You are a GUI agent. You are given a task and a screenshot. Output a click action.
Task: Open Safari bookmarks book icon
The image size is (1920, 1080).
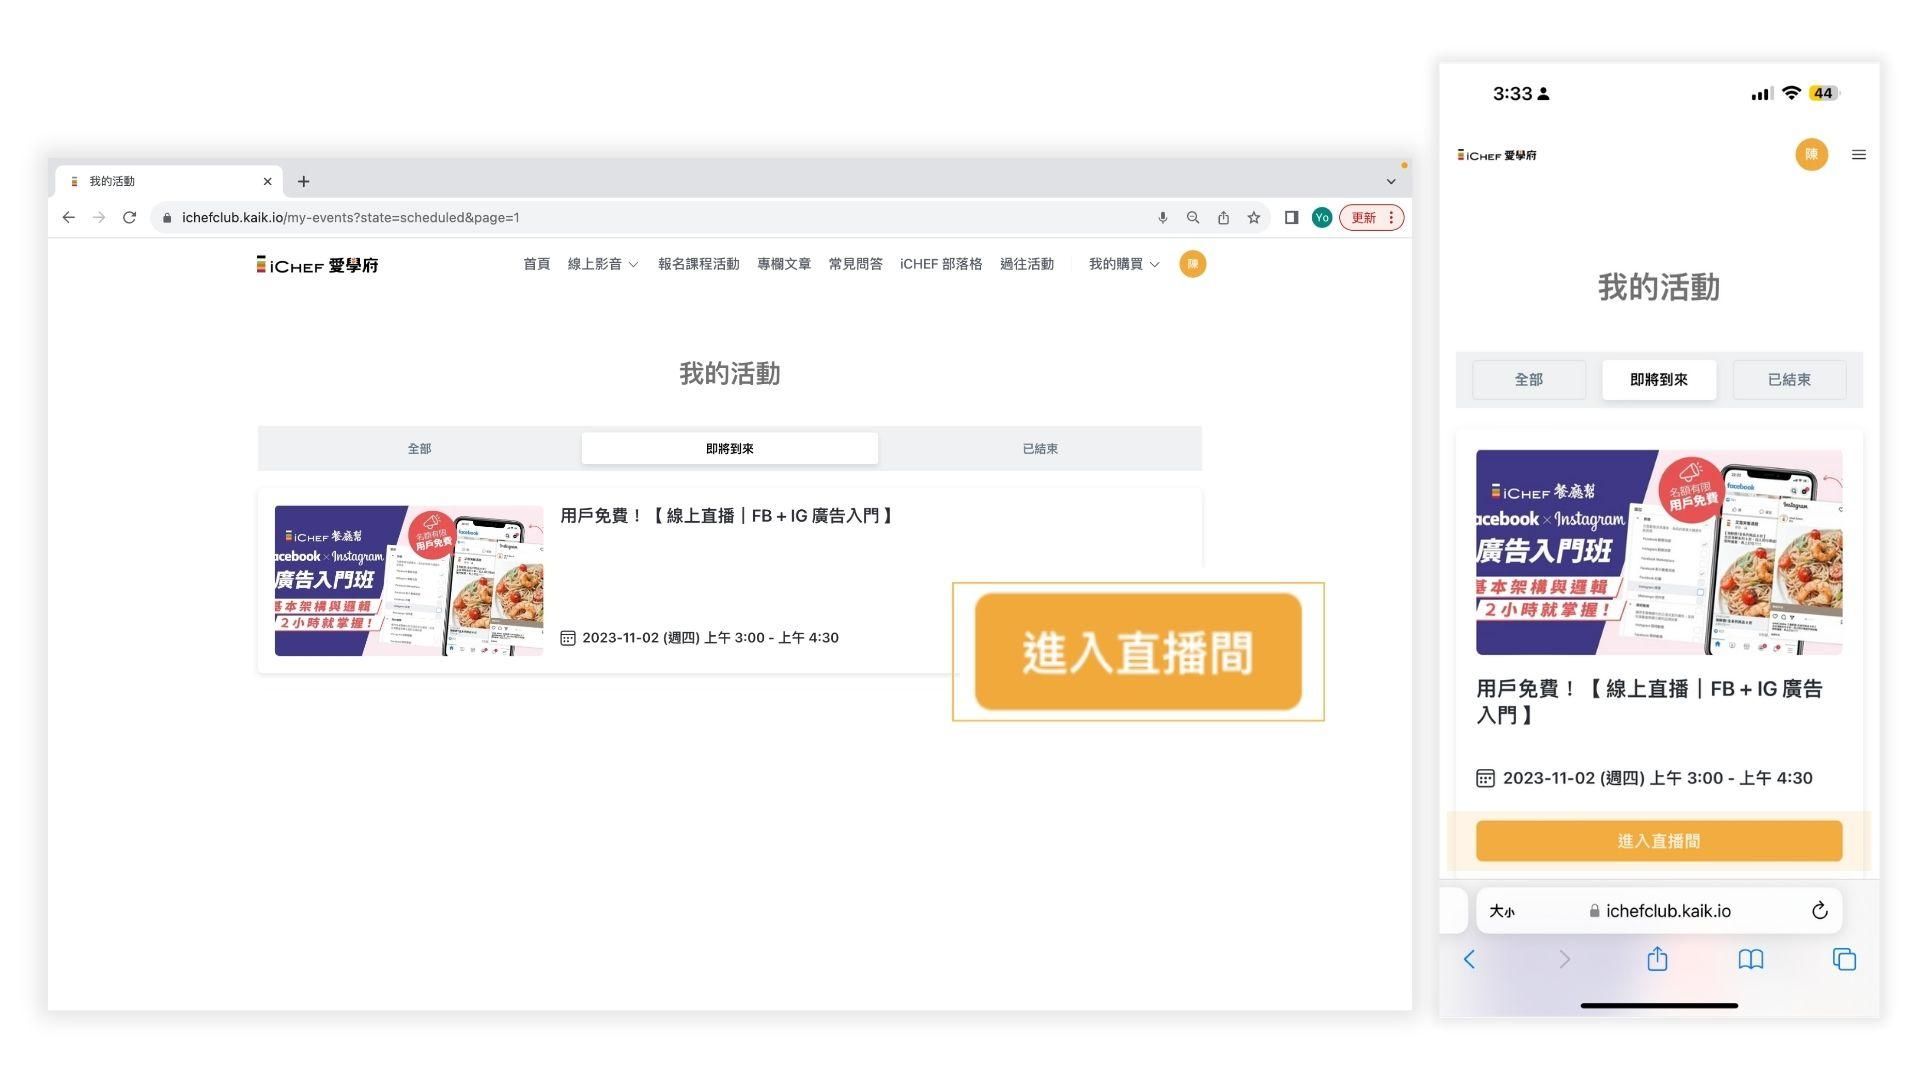[1750, 959]
